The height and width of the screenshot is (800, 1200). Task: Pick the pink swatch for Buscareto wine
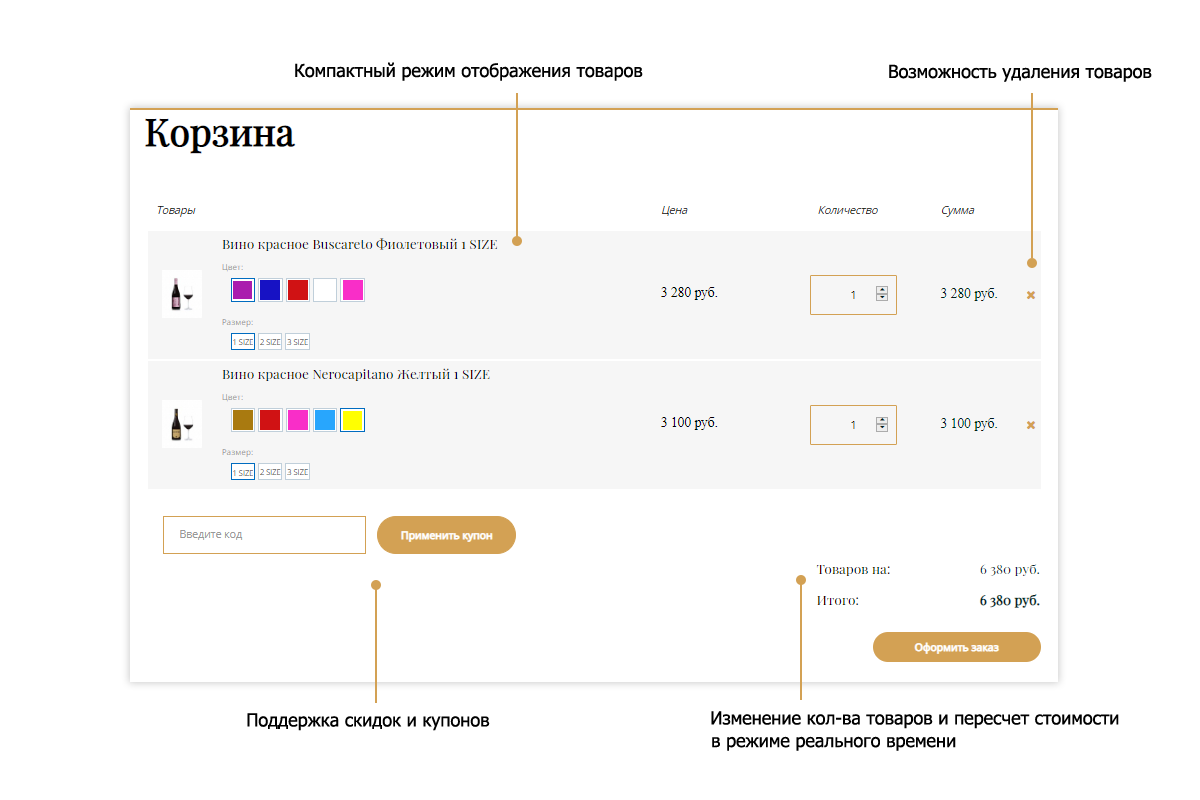point(352,290)
